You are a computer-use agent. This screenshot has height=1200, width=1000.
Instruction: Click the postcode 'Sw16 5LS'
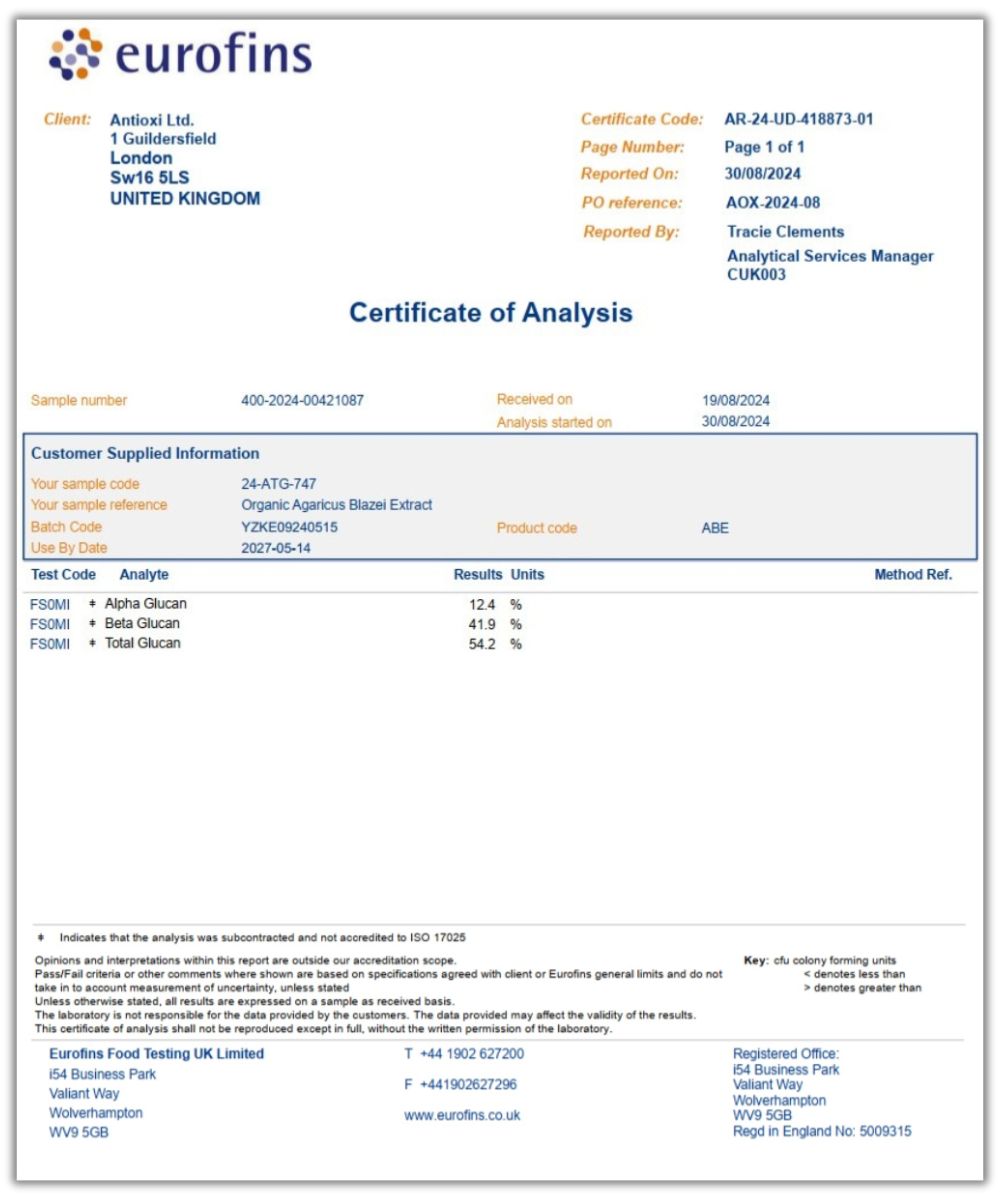[149, 178]
